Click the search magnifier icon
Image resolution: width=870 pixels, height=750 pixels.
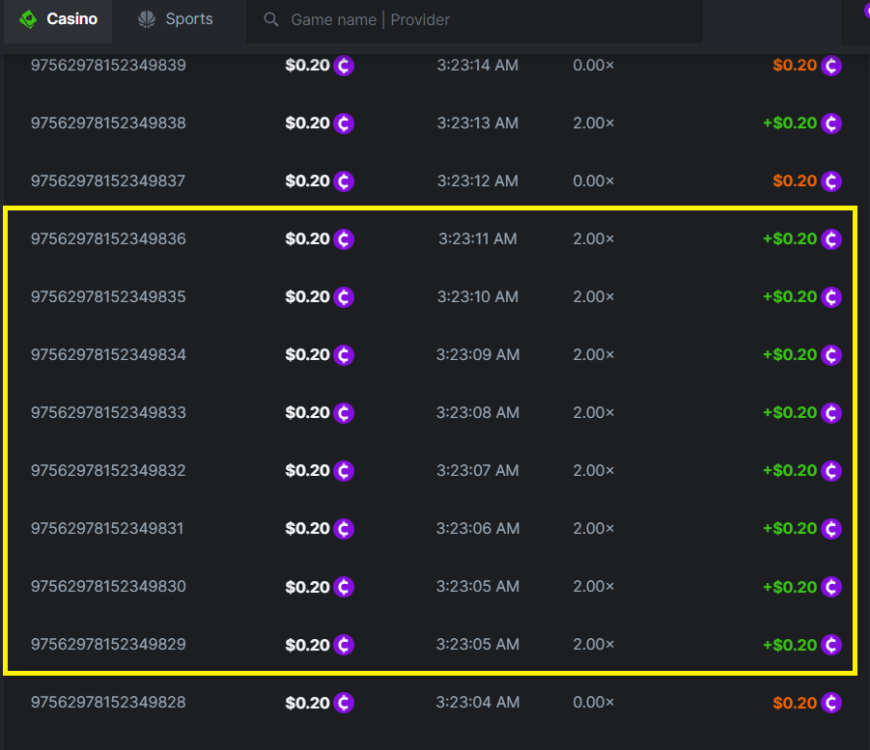pyautogui.click(x=270, y=19)
